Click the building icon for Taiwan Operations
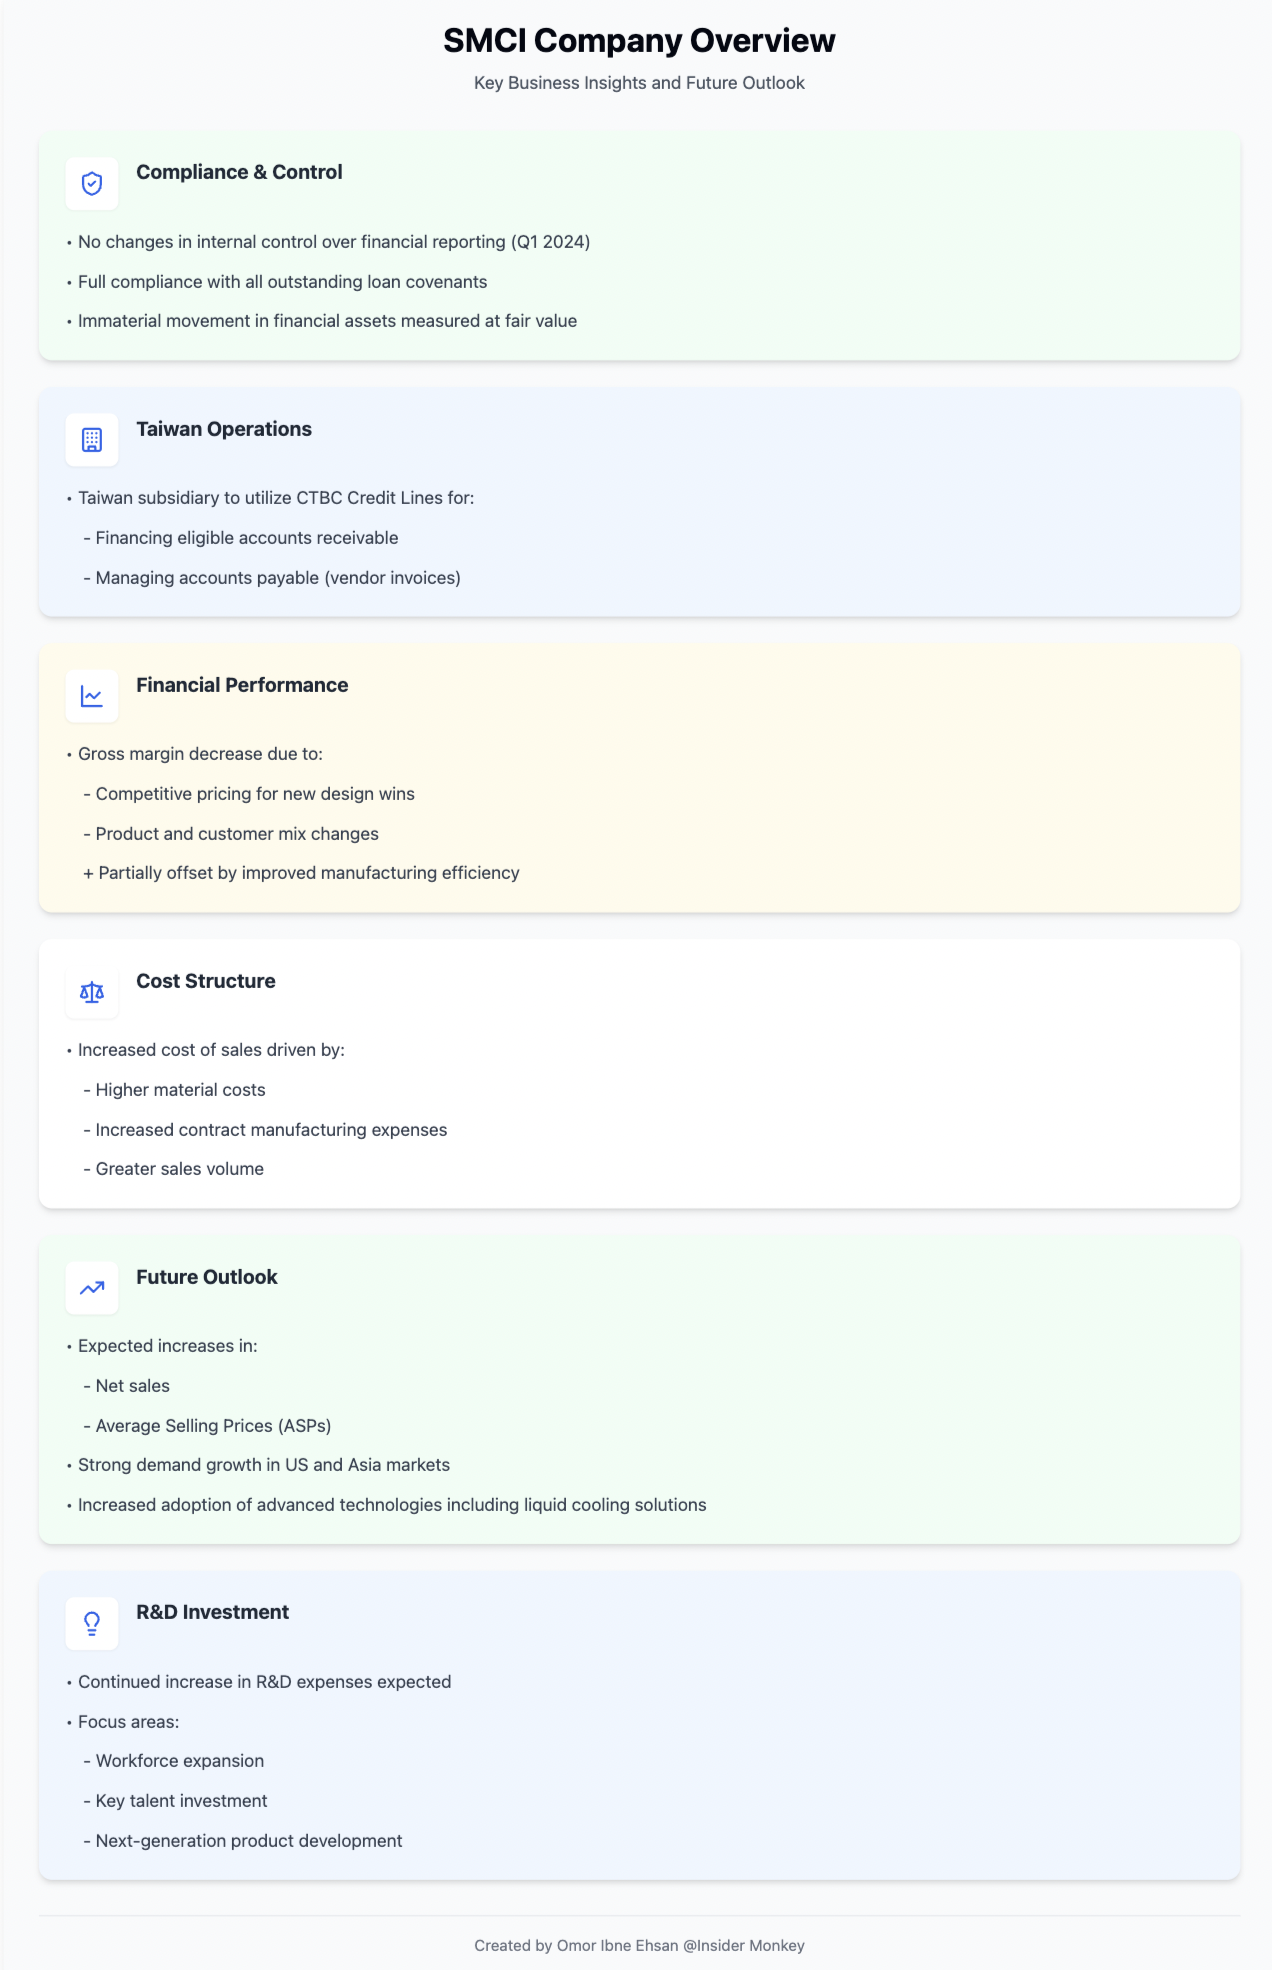The width and height of the screenshot is (1272, 1970). pyautogui.click(x=92, y=440)
